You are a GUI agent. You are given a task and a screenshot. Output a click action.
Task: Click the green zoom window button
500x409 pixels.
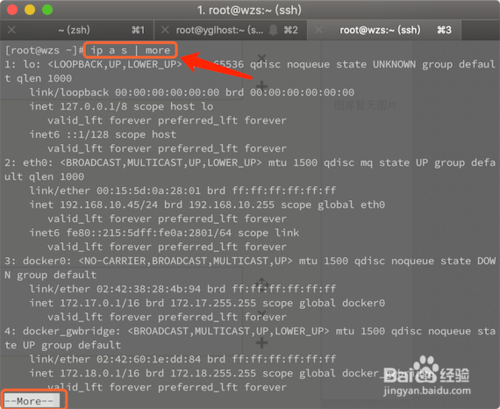[x=47, y=10]
